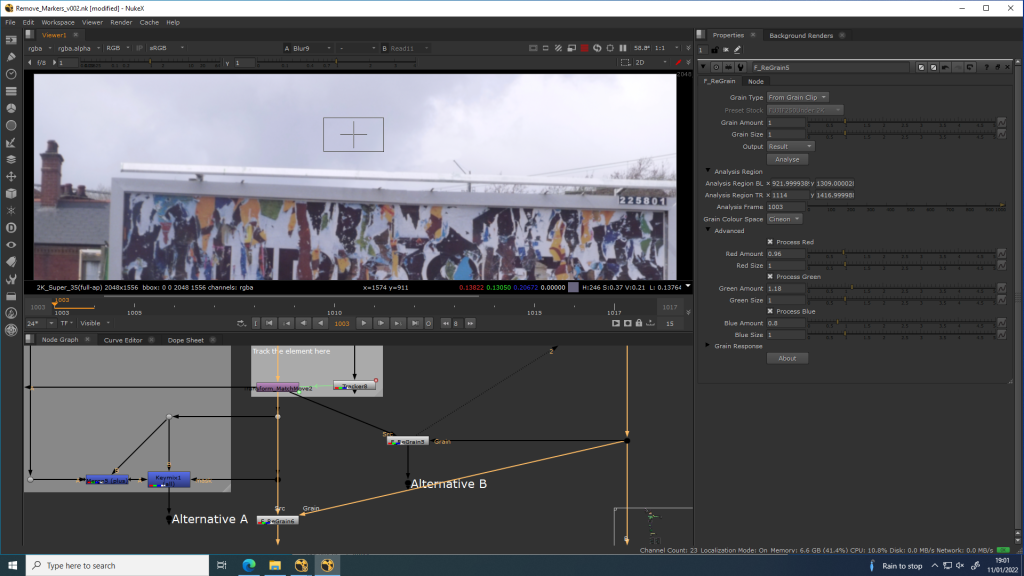The height and width of the screenshot is (576, 1024).
Task: Open the Output Result dropdown
Action: point(790,146)
